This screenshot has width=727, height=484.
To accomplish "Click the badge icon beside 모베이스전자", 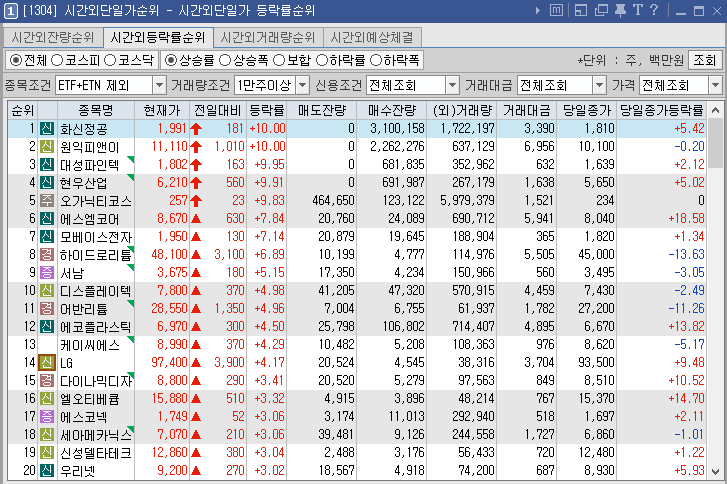I will (x=47, y=236).
